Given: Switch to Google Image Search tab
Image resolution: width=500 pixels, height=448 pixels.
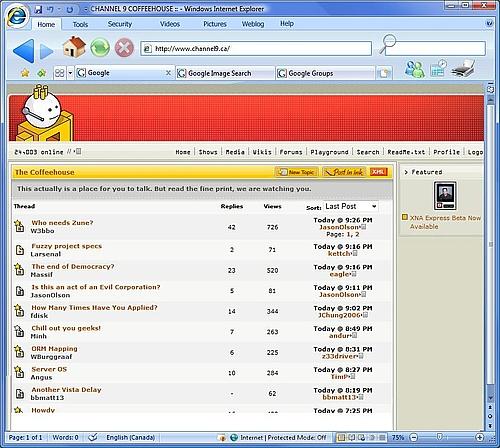Looking at the screenshot, I should pyautogui.click(x=225, y=73).
